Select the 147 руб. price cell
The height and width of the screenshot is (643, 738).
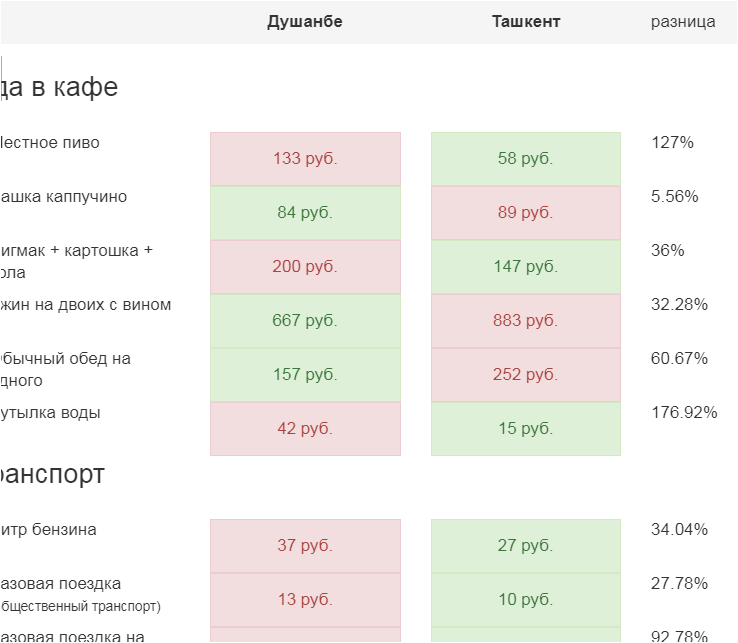click(526, 267)
